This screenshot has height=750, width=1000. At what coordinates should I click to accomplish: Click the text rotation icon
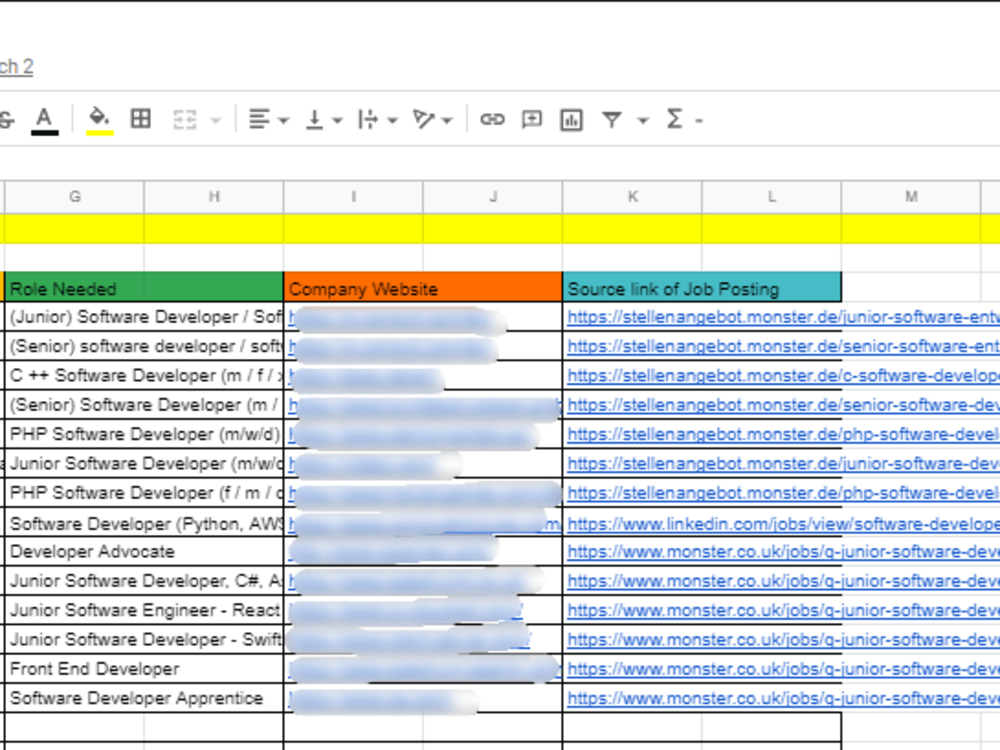click(423, 118)
